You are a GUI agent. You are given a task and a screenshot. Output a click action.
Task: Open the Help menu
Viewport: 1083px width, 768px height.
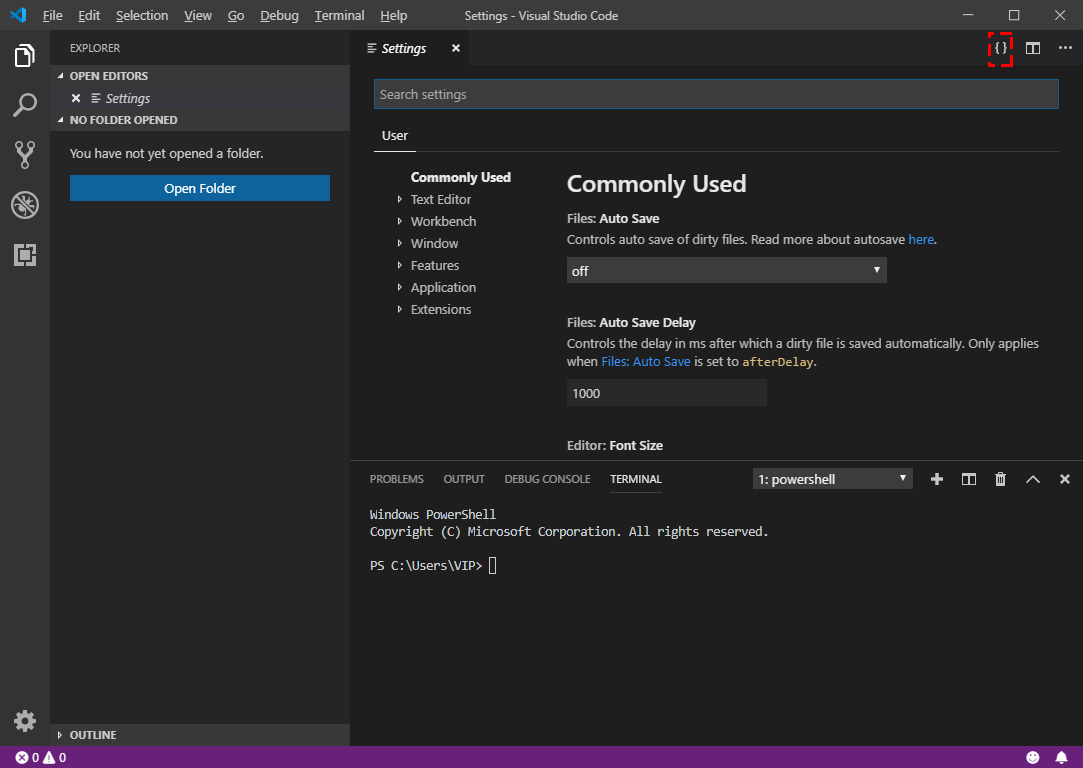point(394,15)
